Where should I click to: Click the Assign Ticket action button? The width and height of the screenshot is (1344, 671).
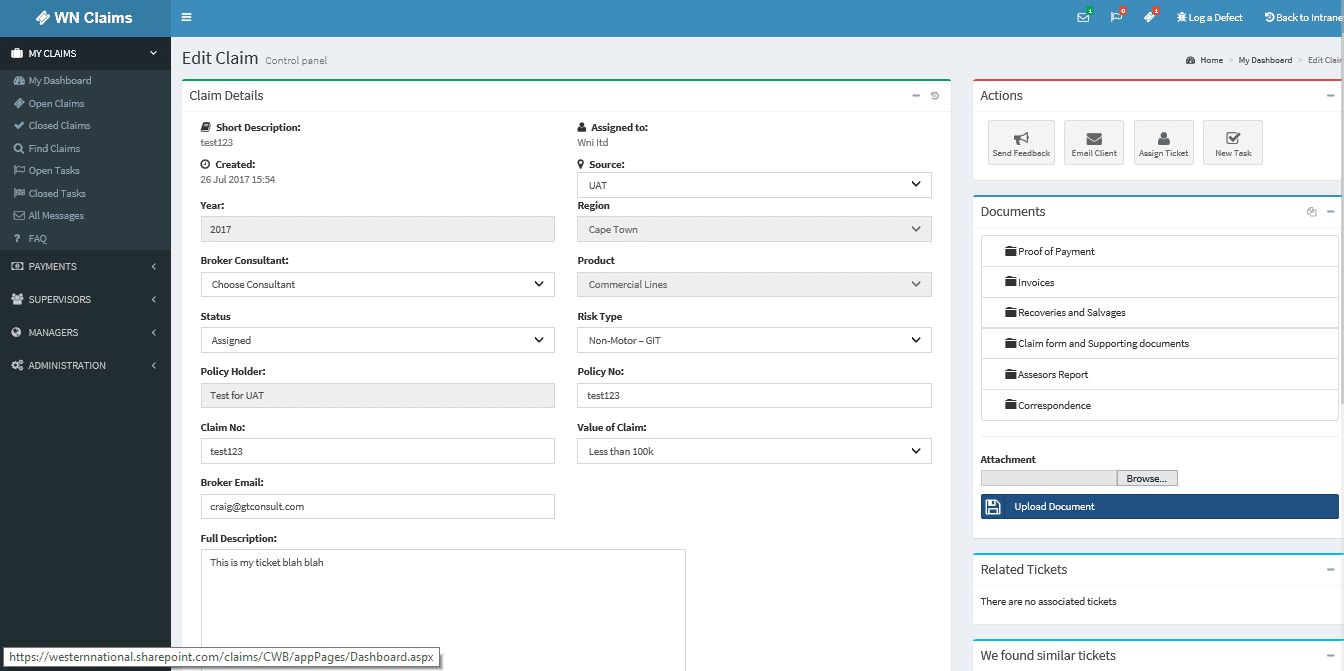coord(1164,142)
